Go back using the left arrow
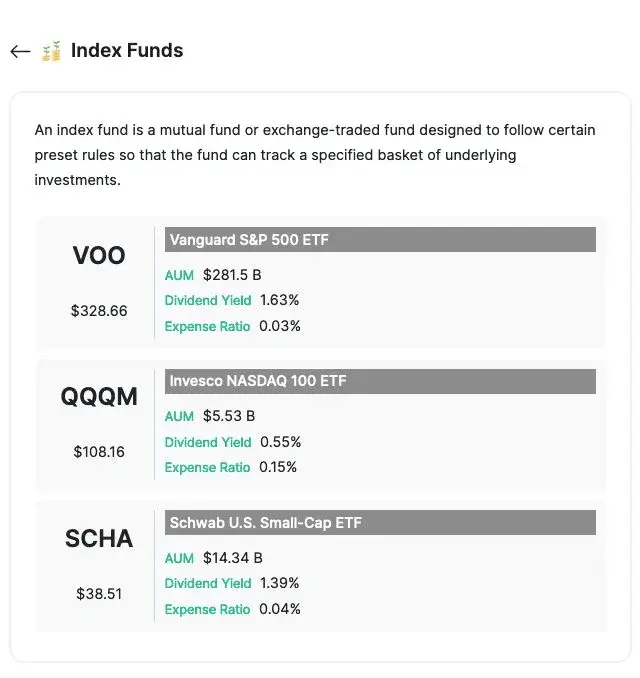This screenshot has height=678, width=640. 20,51
